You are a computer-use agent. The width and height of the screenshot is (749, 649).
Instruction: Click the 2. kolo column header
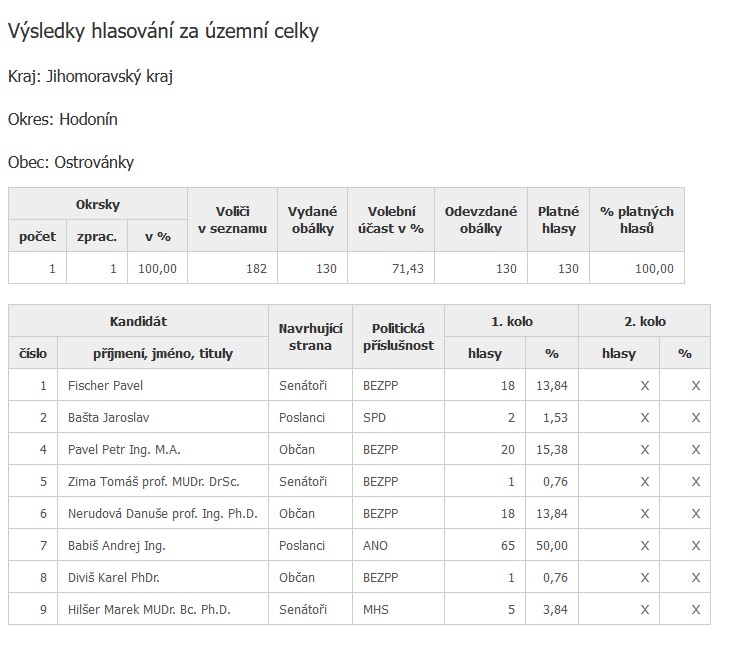[644, 322]
